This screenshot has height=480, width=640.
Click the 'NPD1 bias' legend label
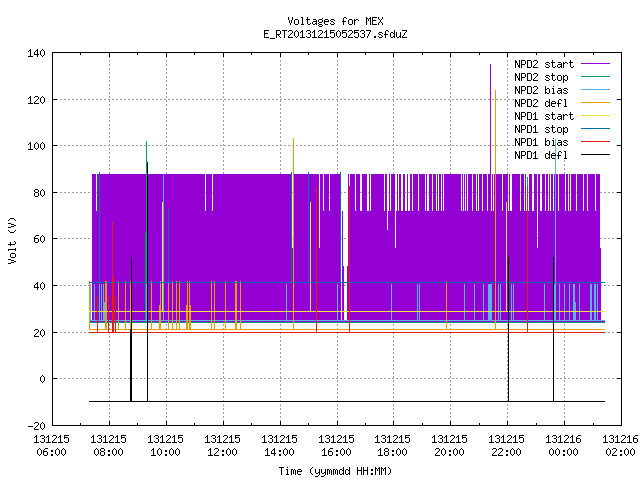(541, 142)
